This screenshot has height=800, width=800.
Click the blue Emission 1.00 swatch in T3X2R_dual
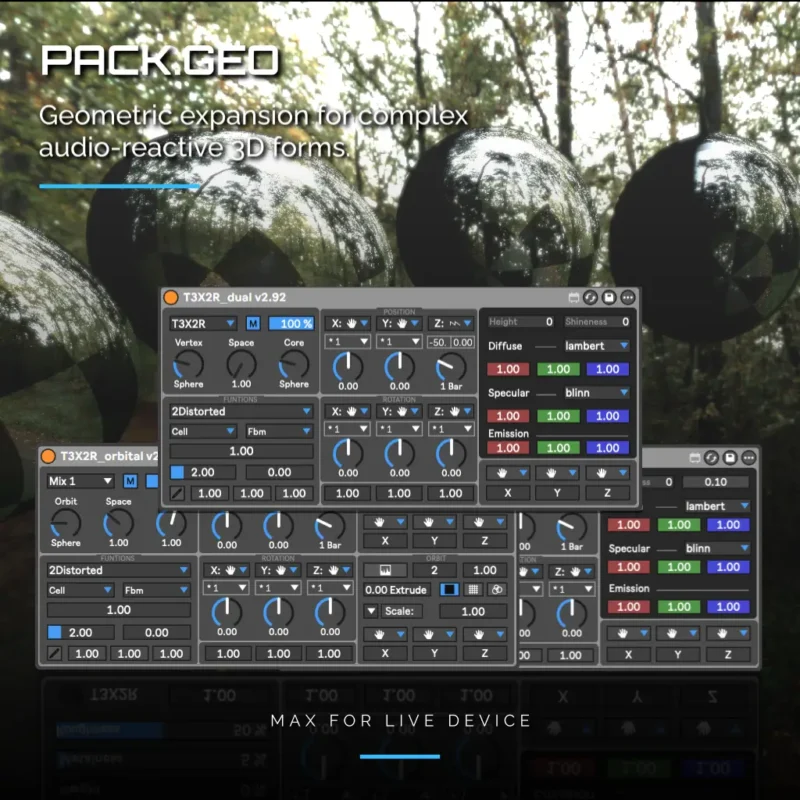point(608,448)
